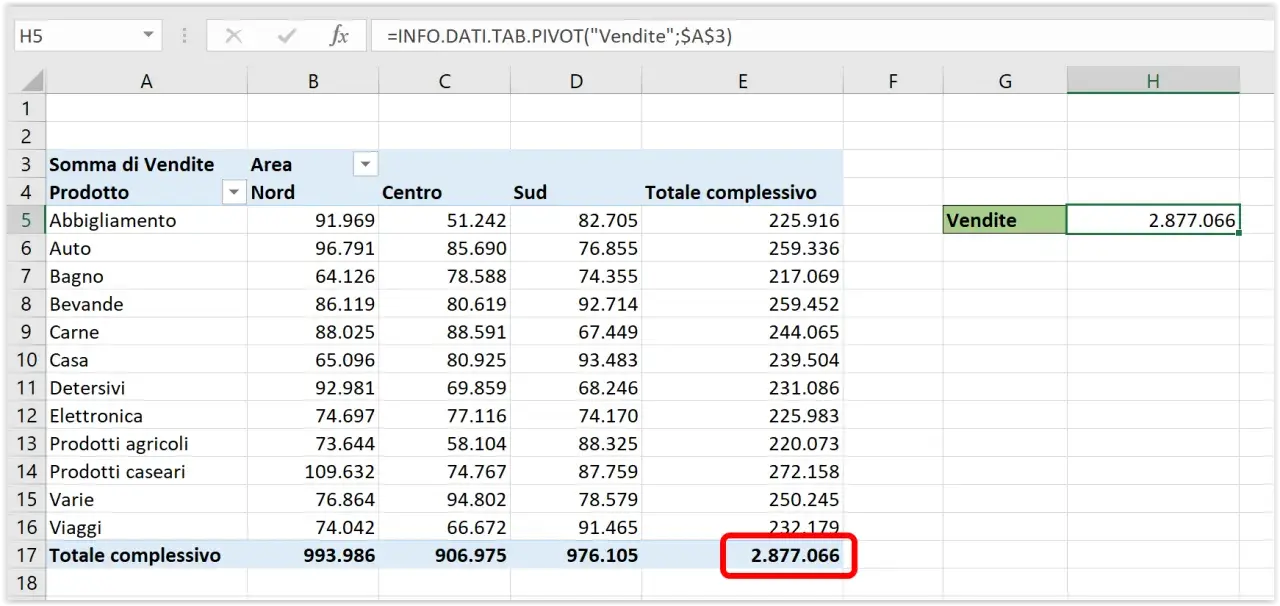
Task: Open the Name Box dropdown arrow
Action: (x=148, y=35)
